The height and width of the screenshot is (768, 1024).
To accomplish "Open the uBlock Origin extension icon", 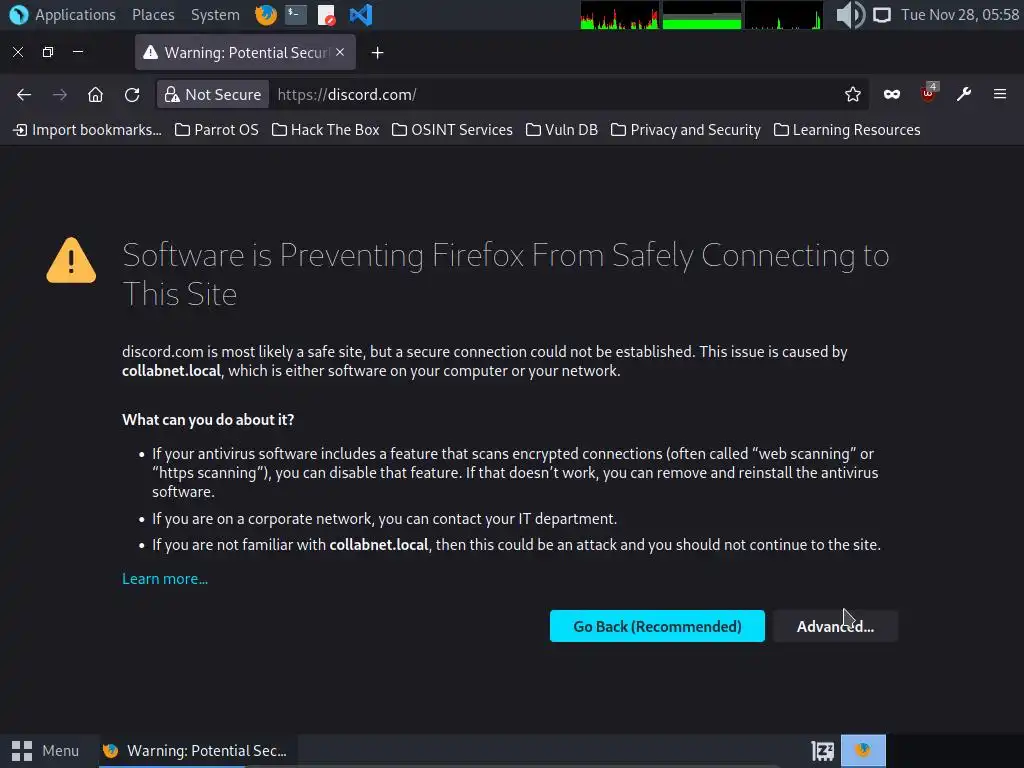I will tap(928, 95).
